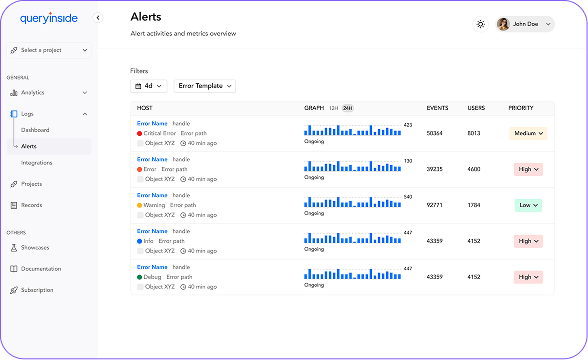This screenshot has height=360, width=588.
Task: Click yellow Warning status dot
Action: [140, 205]
